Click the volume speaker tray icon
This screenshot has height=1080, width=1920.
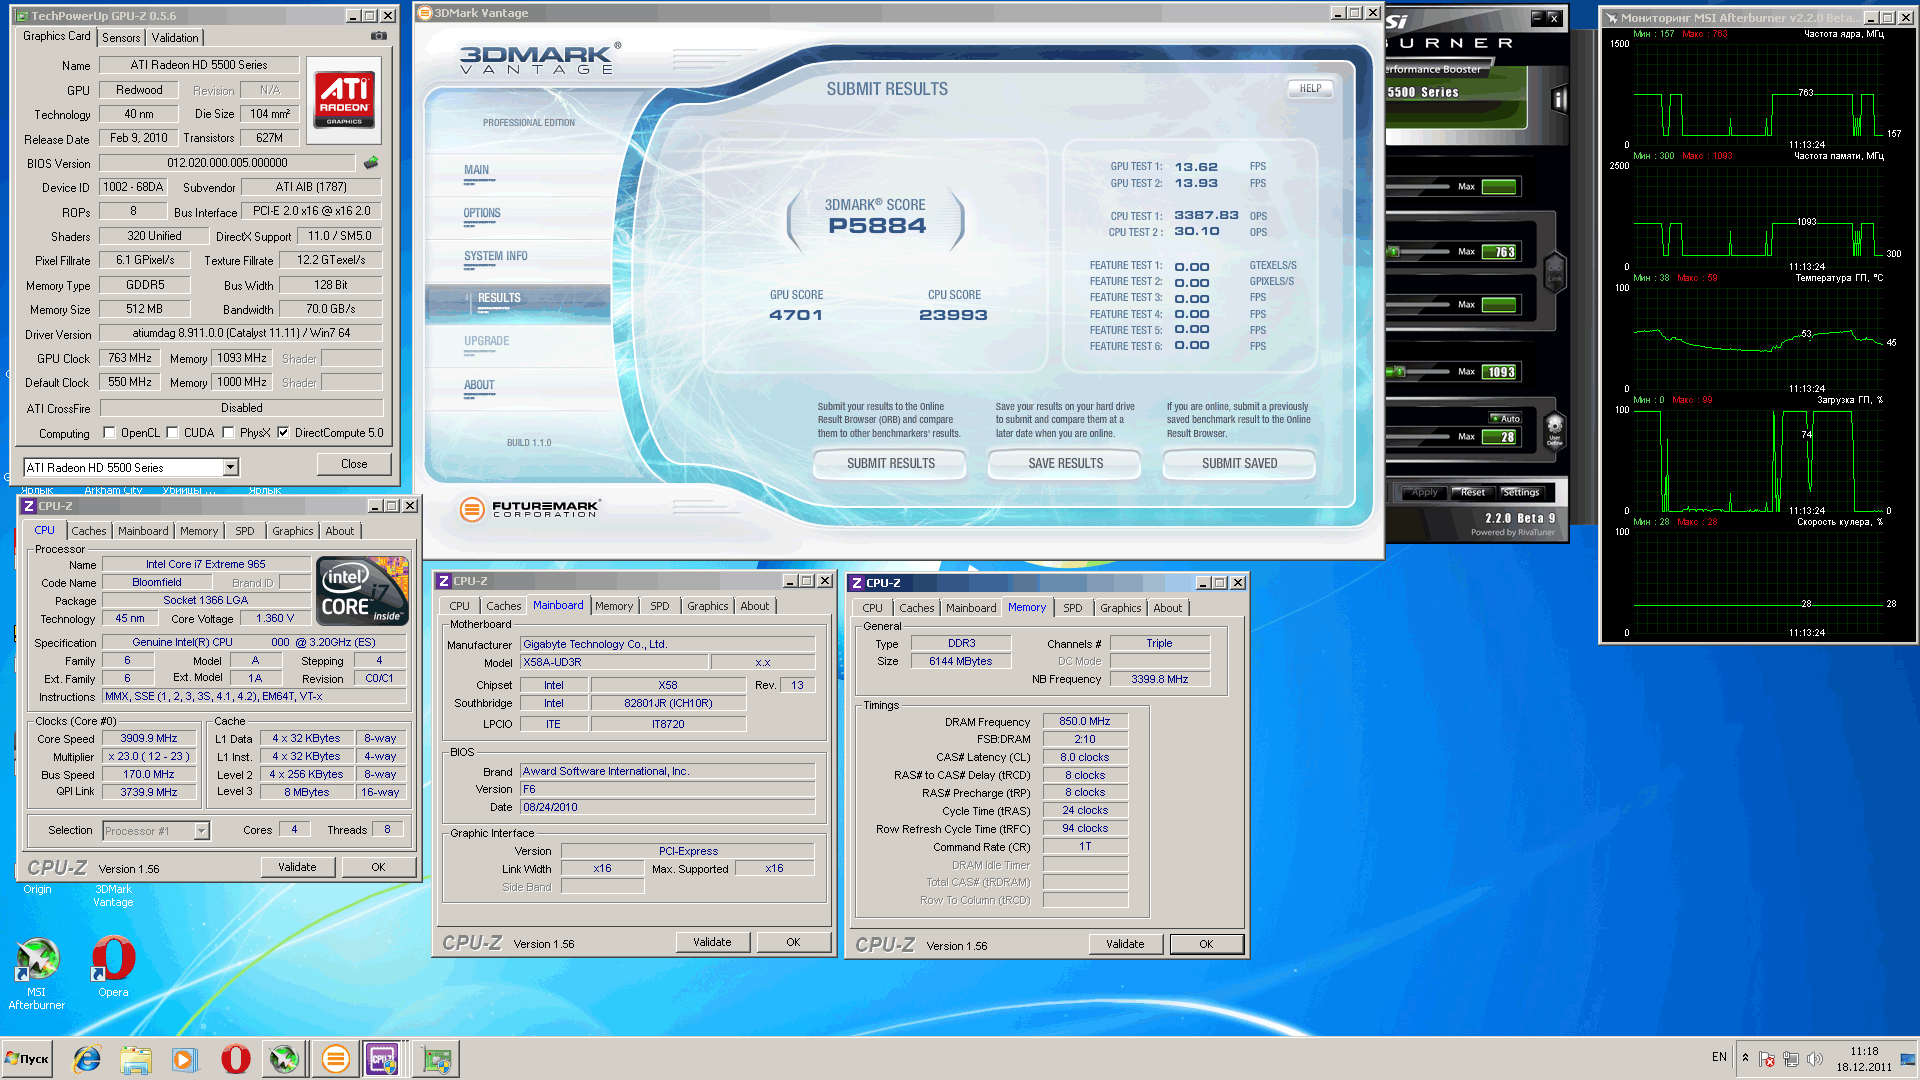(x=1815, y=1059)
